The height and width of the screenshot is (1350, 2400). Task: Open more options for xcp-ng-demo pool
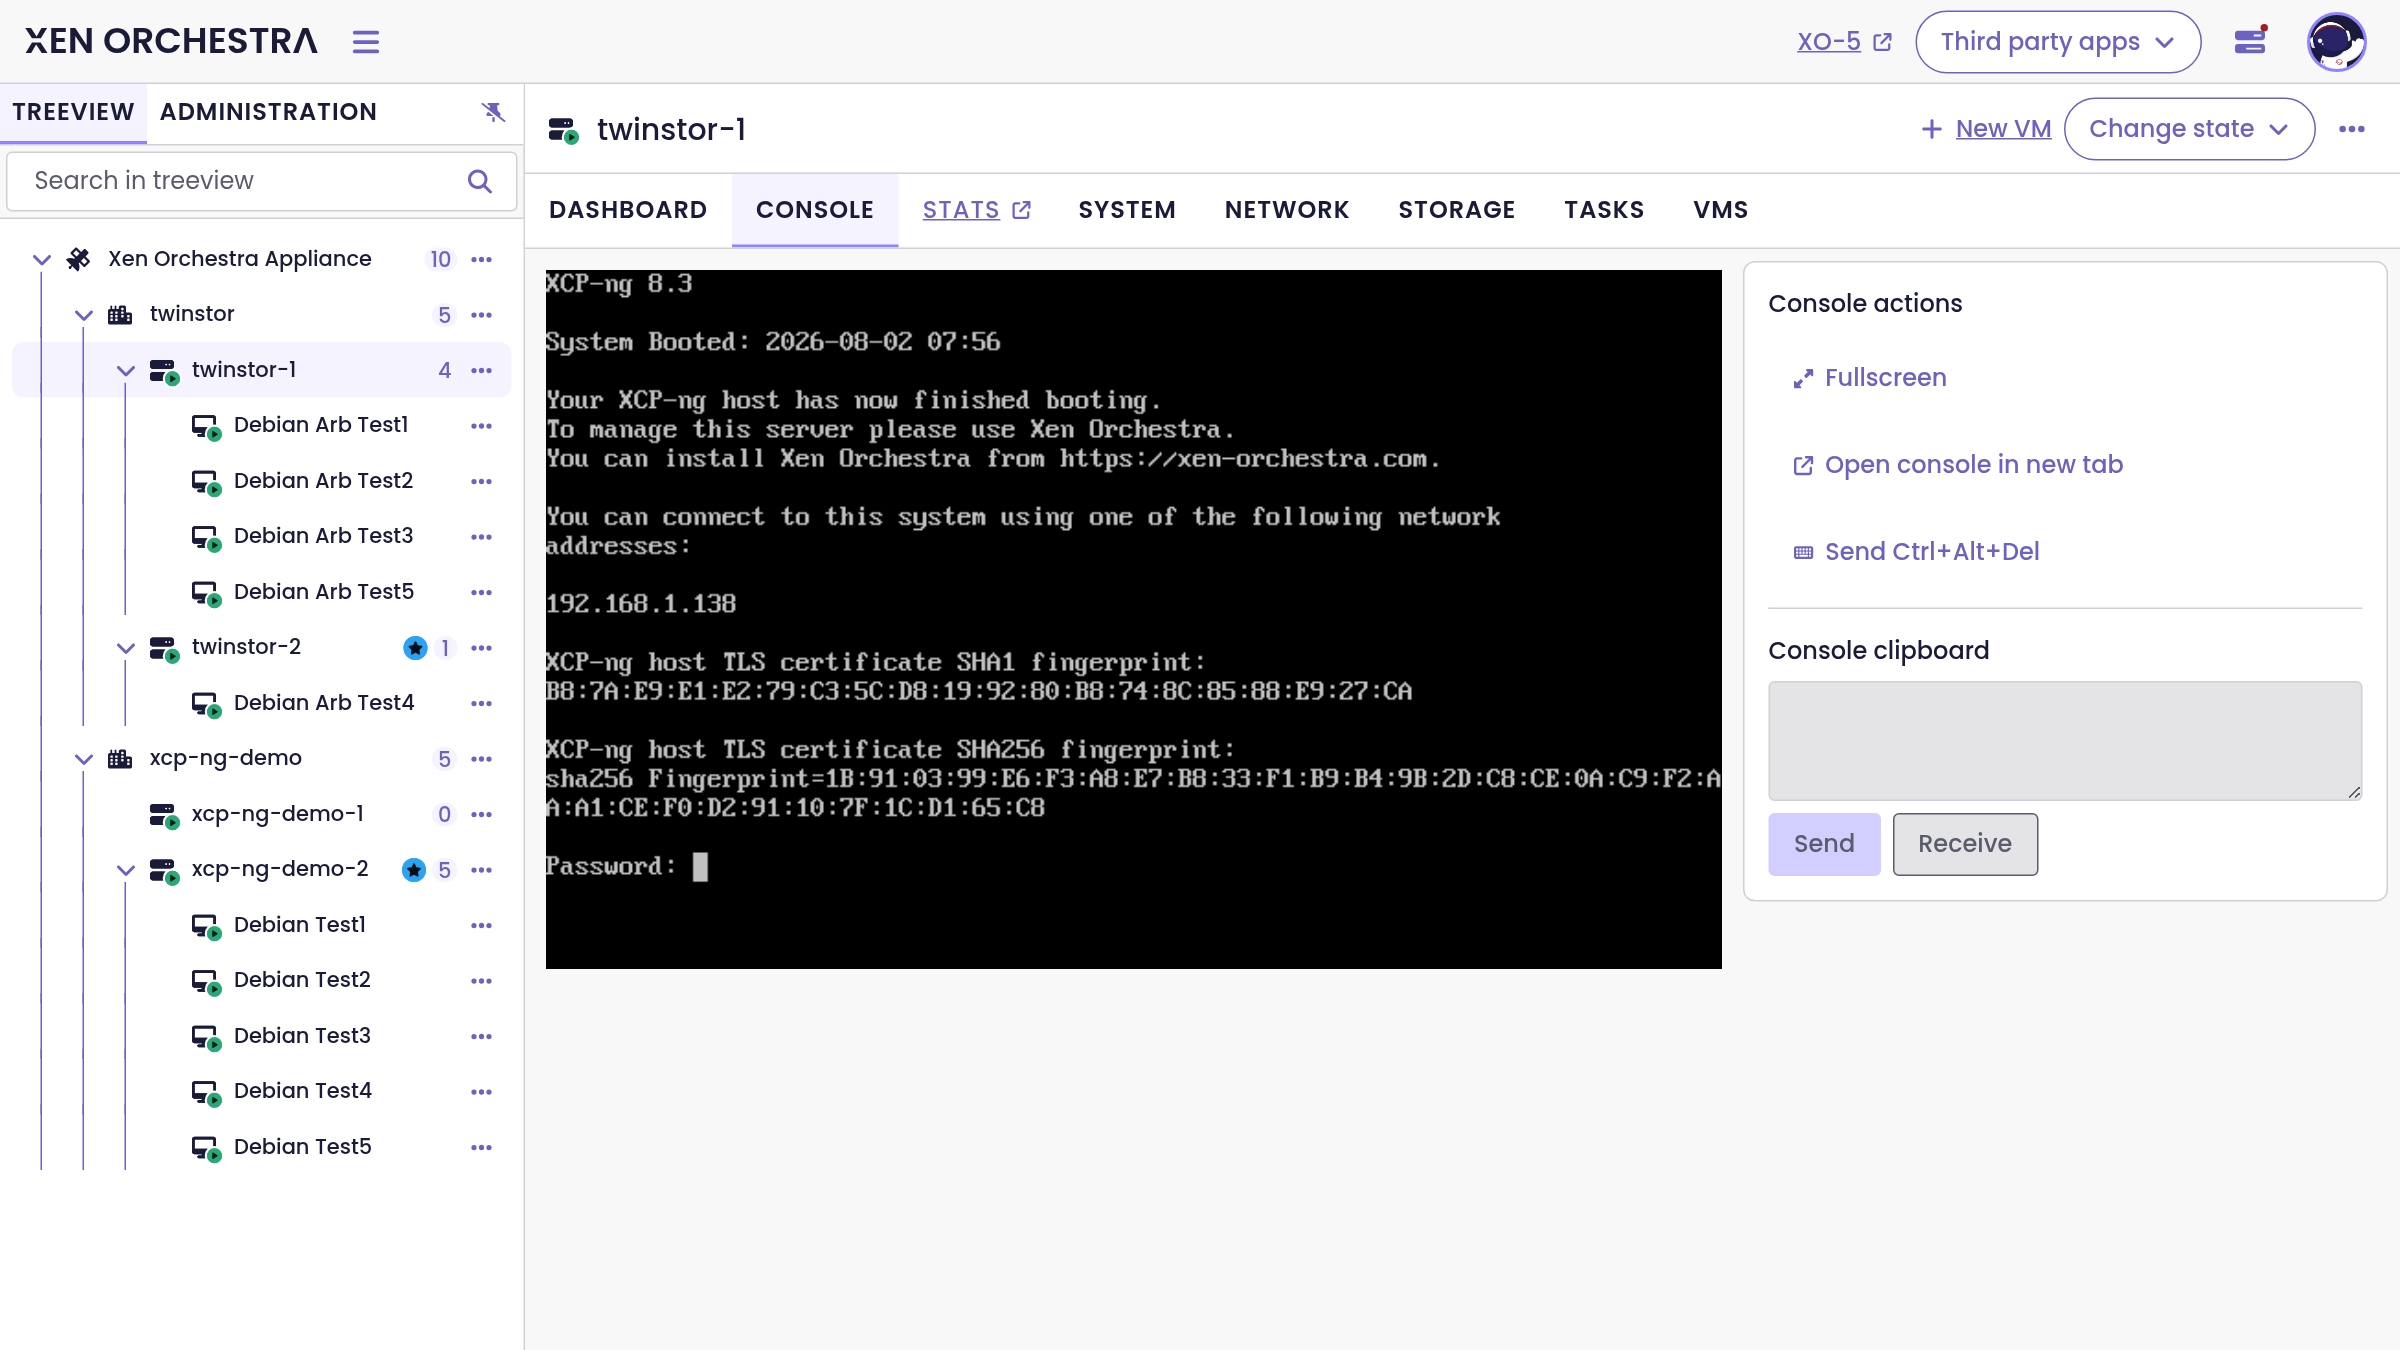[482, 759]
